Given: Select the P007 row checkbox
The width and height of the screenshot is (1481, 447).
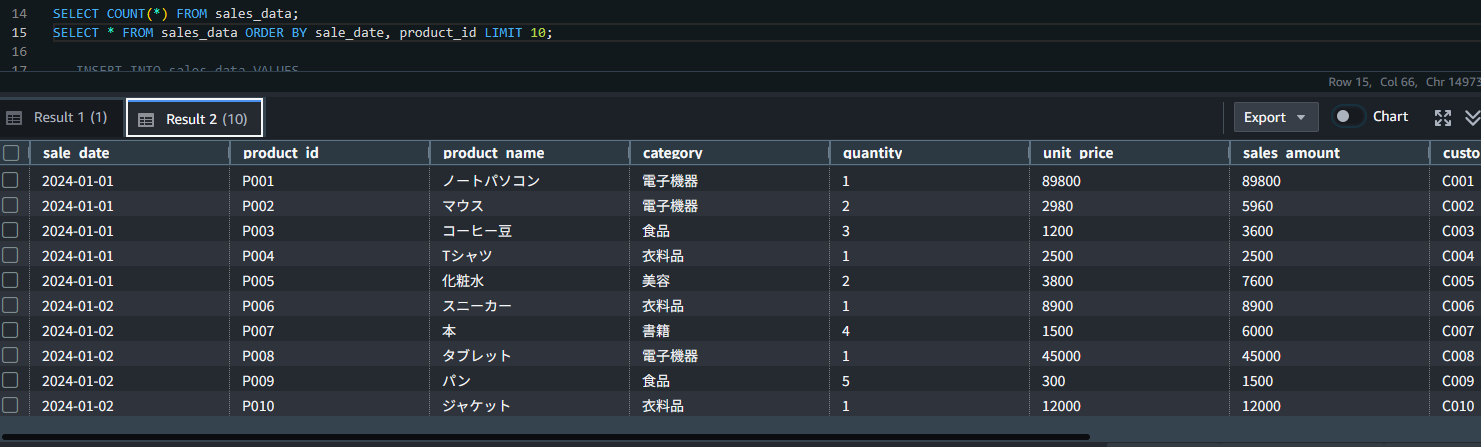Looking at the screenshot, I should 11,331.
